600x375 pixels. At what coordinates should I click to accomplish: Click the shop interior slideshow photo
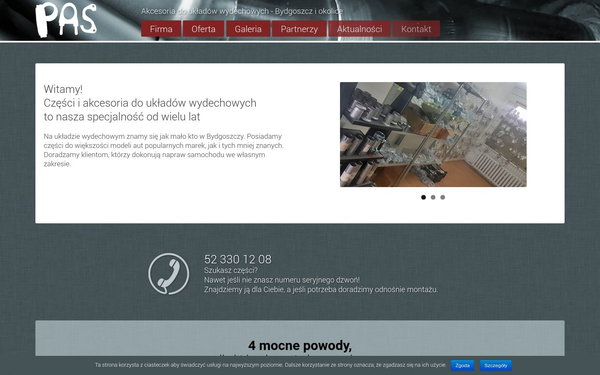pyautogui.click(x=433, y=134)
